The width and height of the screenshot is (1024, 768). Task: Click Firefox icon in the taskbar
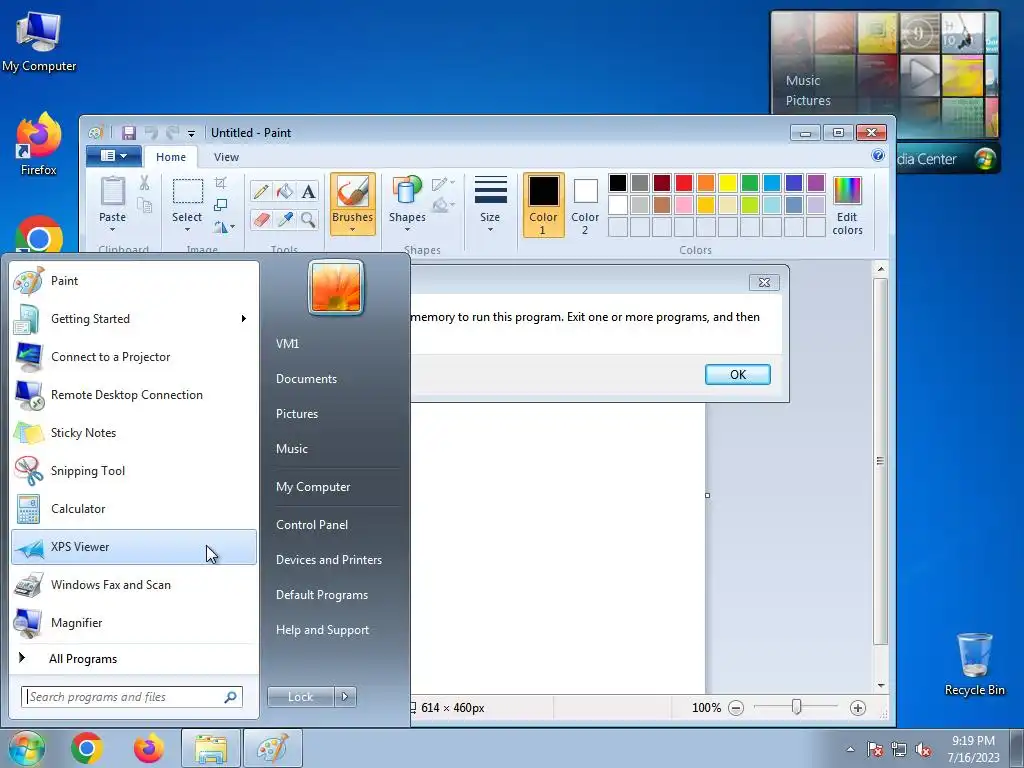(x=149, y=748)
